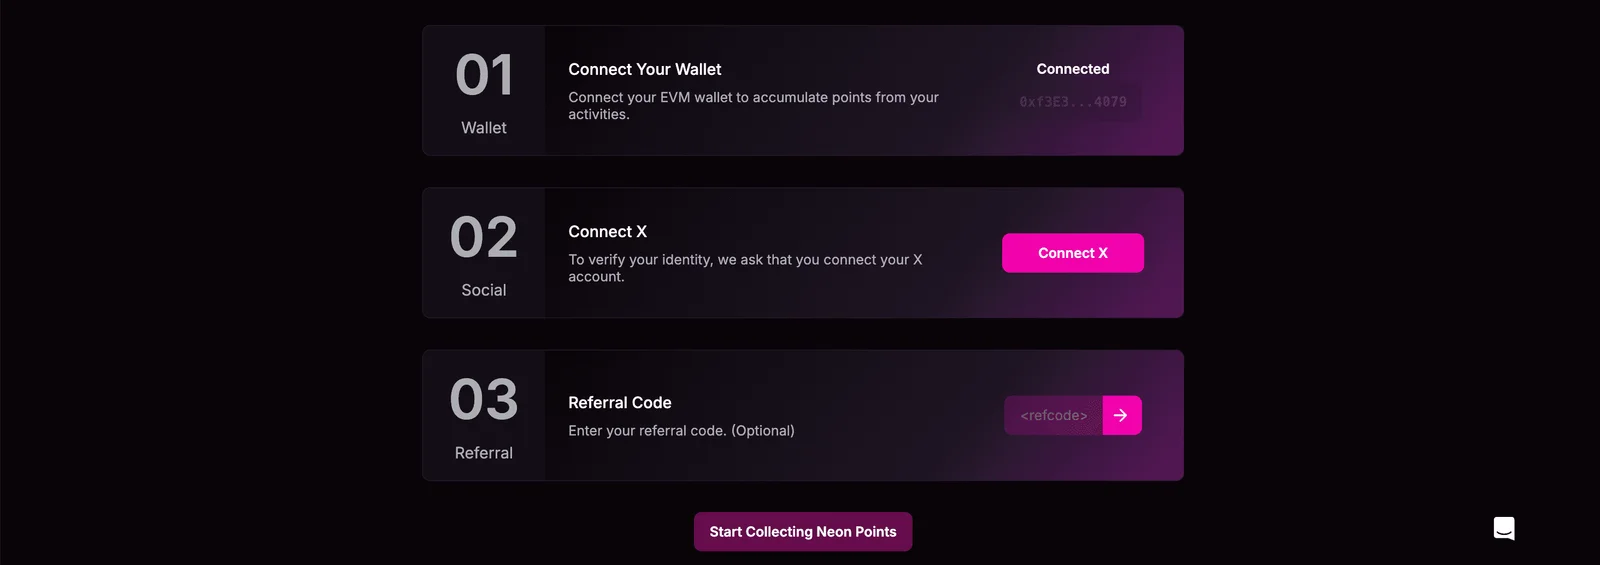Select the 03 Referral step tile
The width and height of the screenshot is (1600, 565).
coord(484,415)
